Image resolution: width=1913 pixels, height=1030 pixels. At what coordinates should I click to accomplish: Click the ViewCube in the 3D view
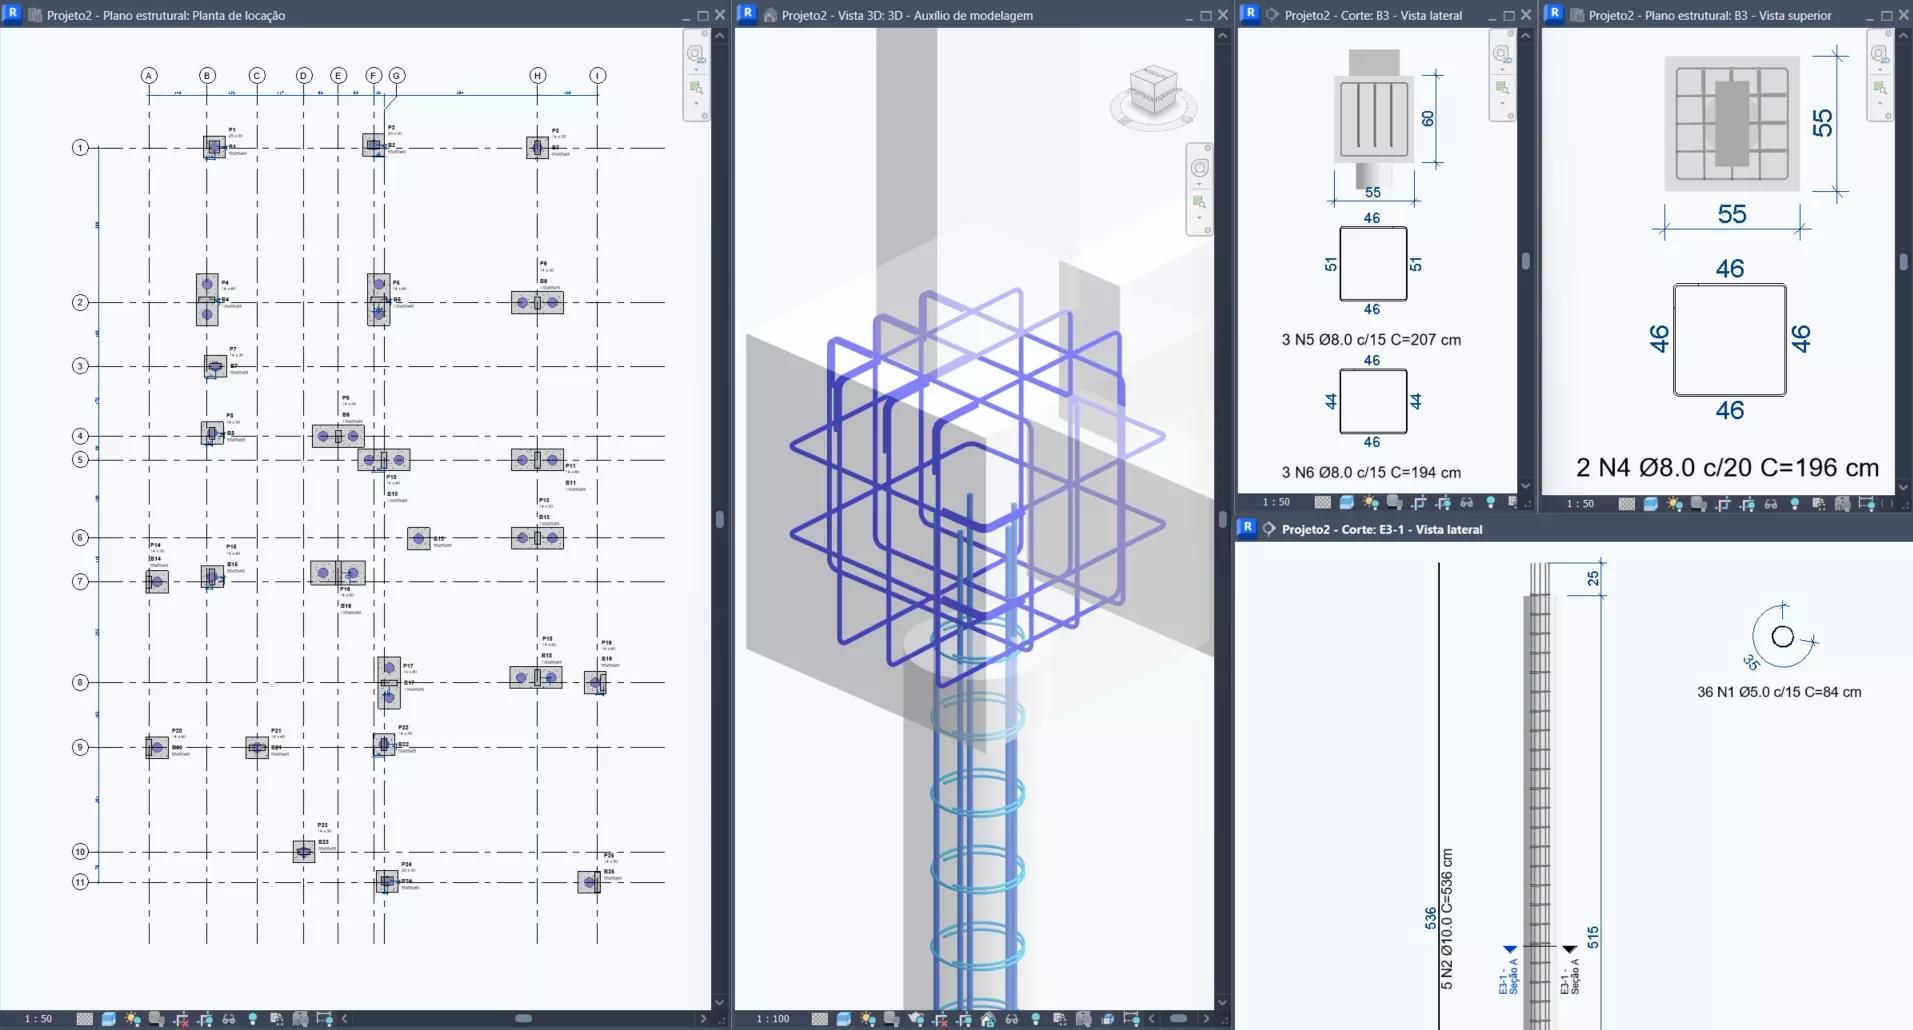[1153, 93]
